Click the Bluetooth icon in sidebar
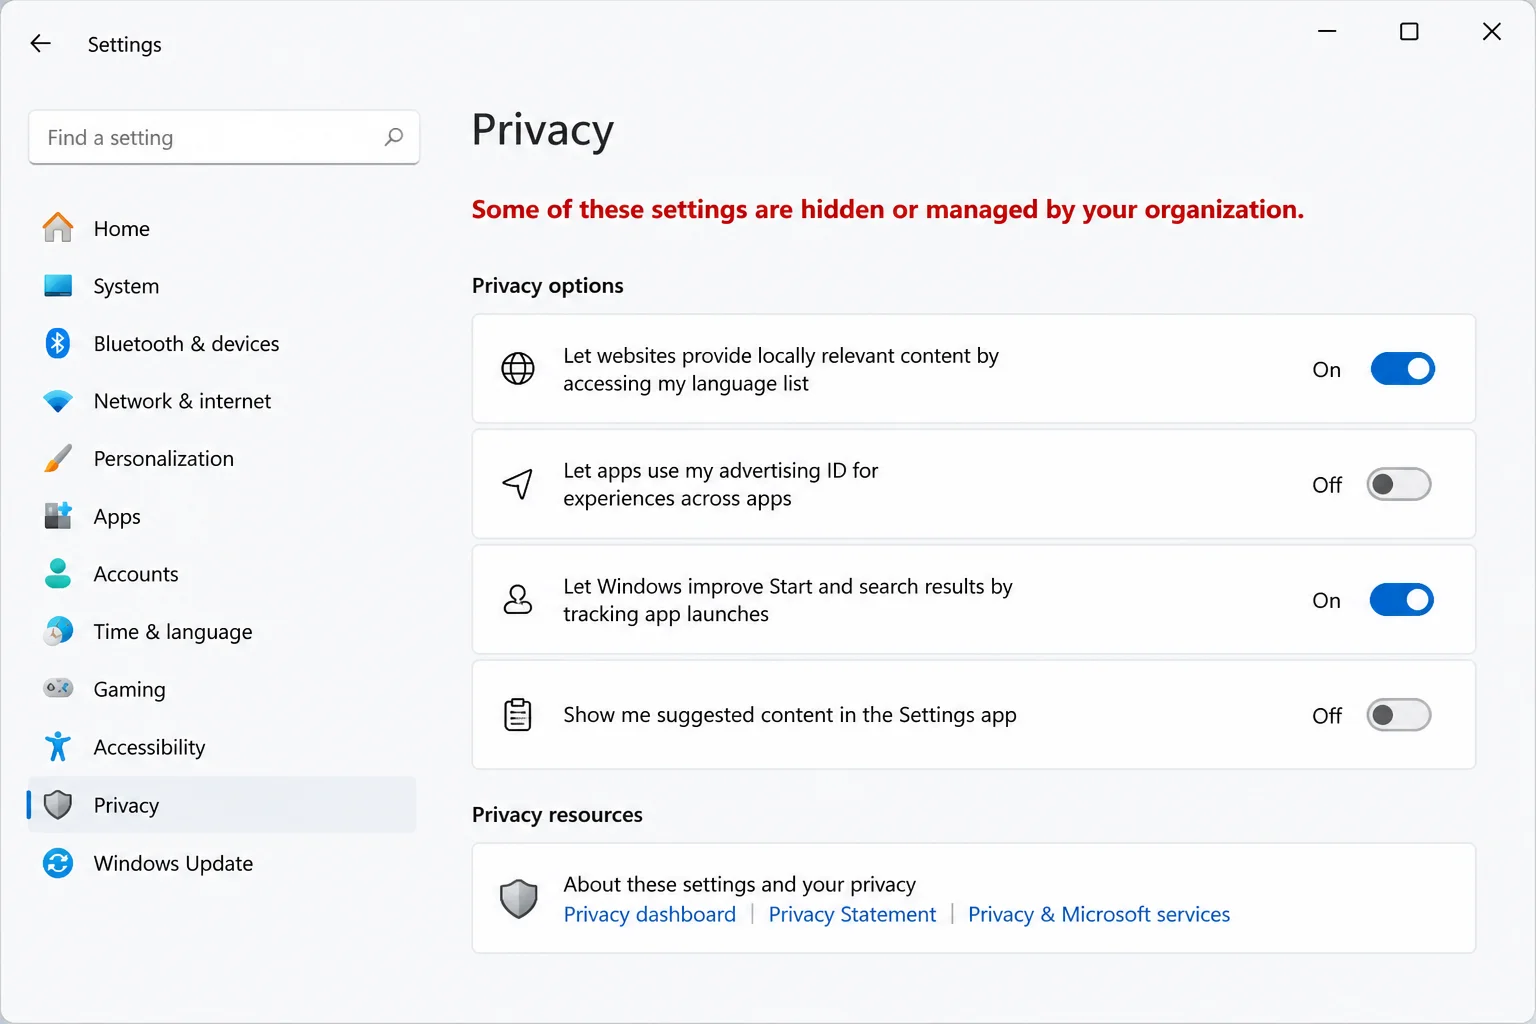The height and width of the screenshot is (1024, 1536). point(58,343)
